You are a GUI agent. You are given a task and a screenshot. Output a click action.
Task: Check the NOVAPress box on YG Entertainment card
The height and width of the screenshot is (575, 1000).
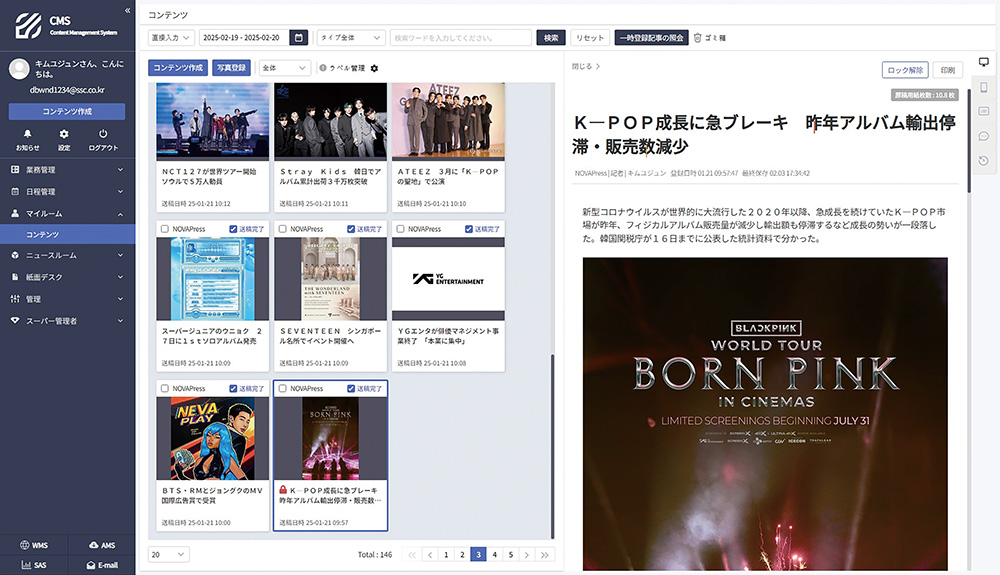401,229
